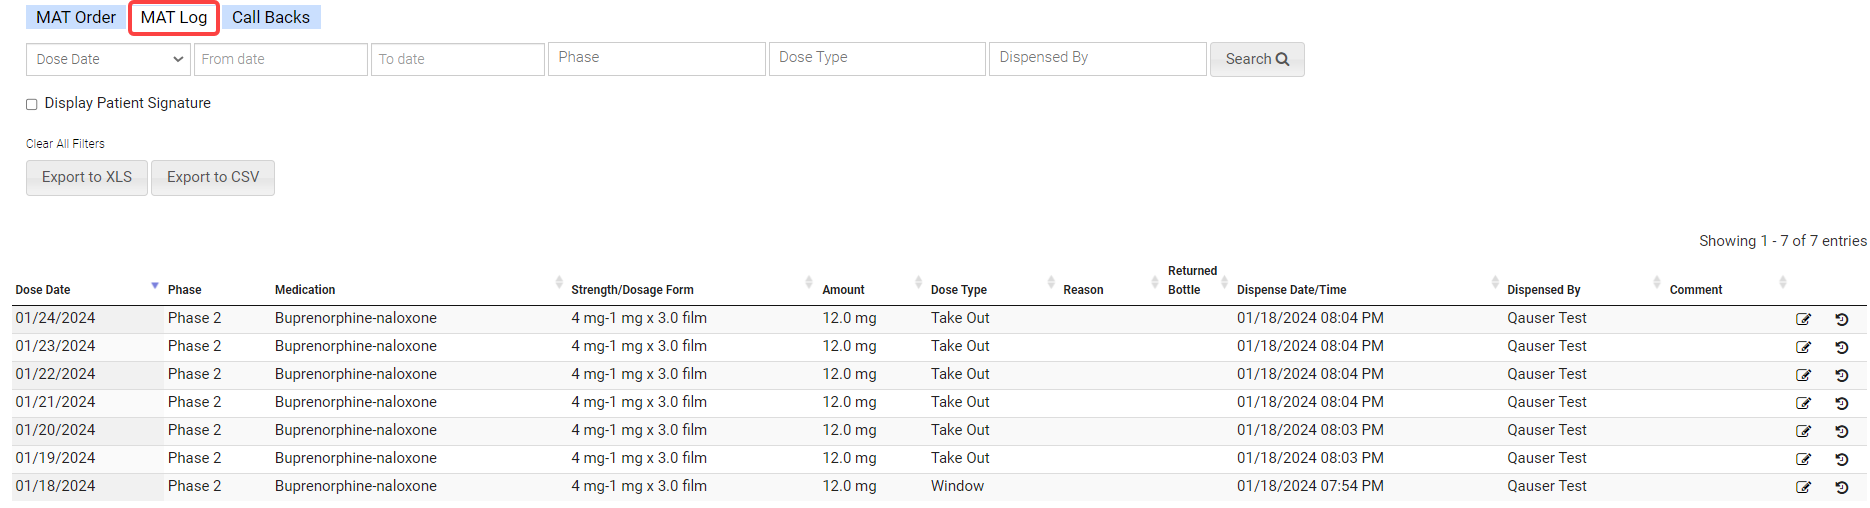This screenshot has height=508, width=1870.
Task: Click Qauser Test in 01/22/2024 row
Action: pyautogui.click(x=1547, y=374)
